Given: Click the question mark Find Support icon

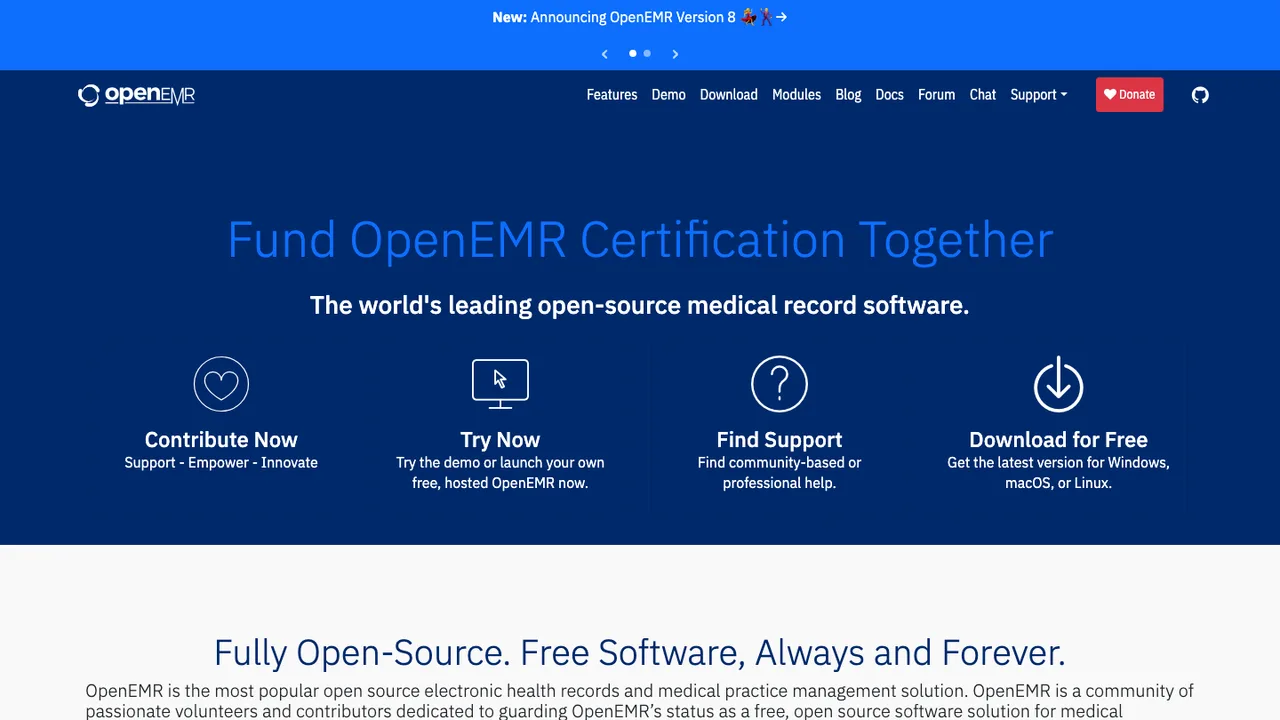Looking at the screenshot, I should (779, 384).
